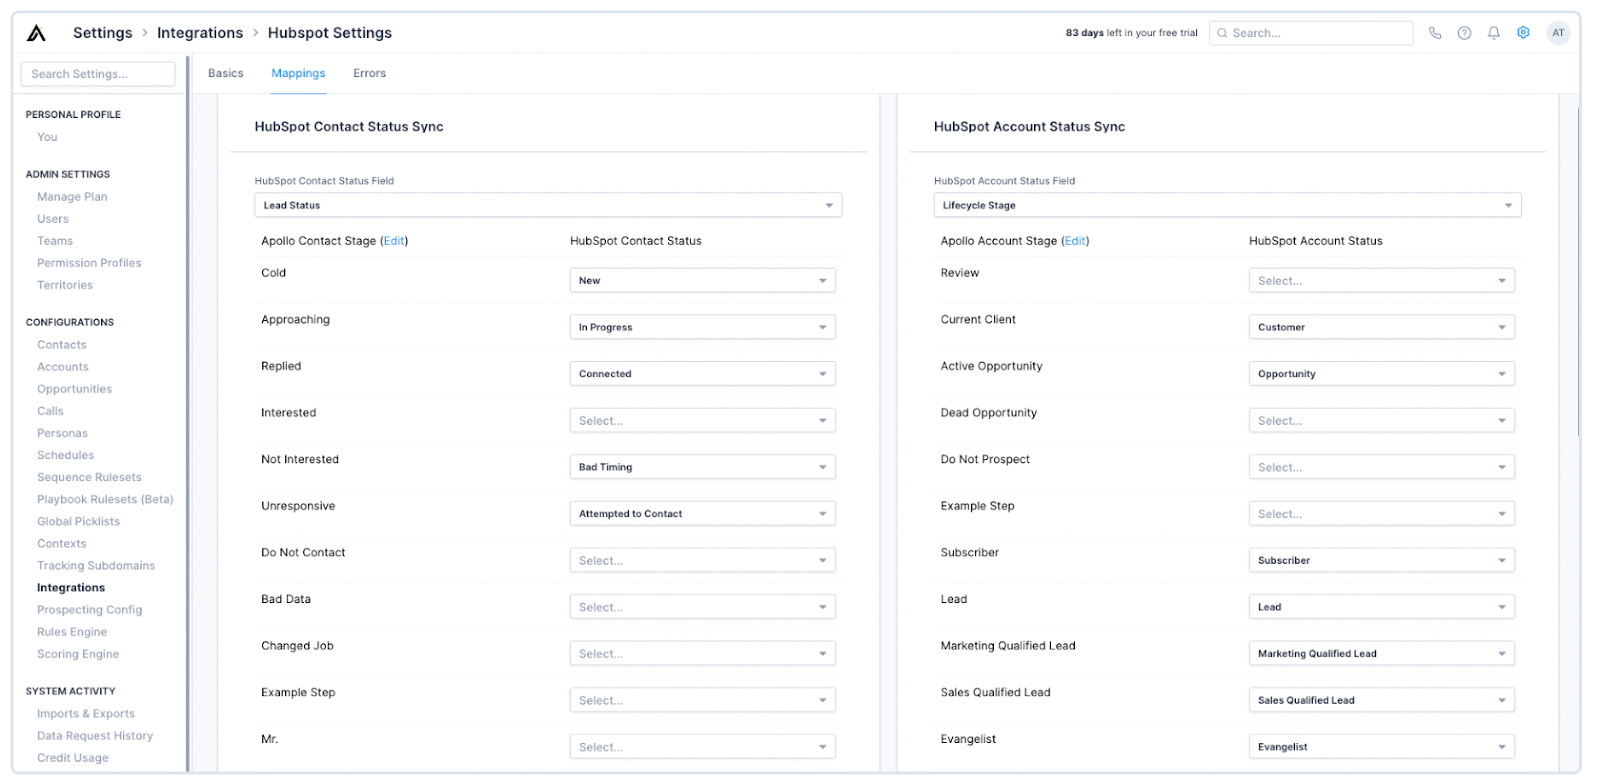Open Playbook Rulesets (Beta)
The height and width of the screenshot is (783, 1600).
tap(105, 499)
